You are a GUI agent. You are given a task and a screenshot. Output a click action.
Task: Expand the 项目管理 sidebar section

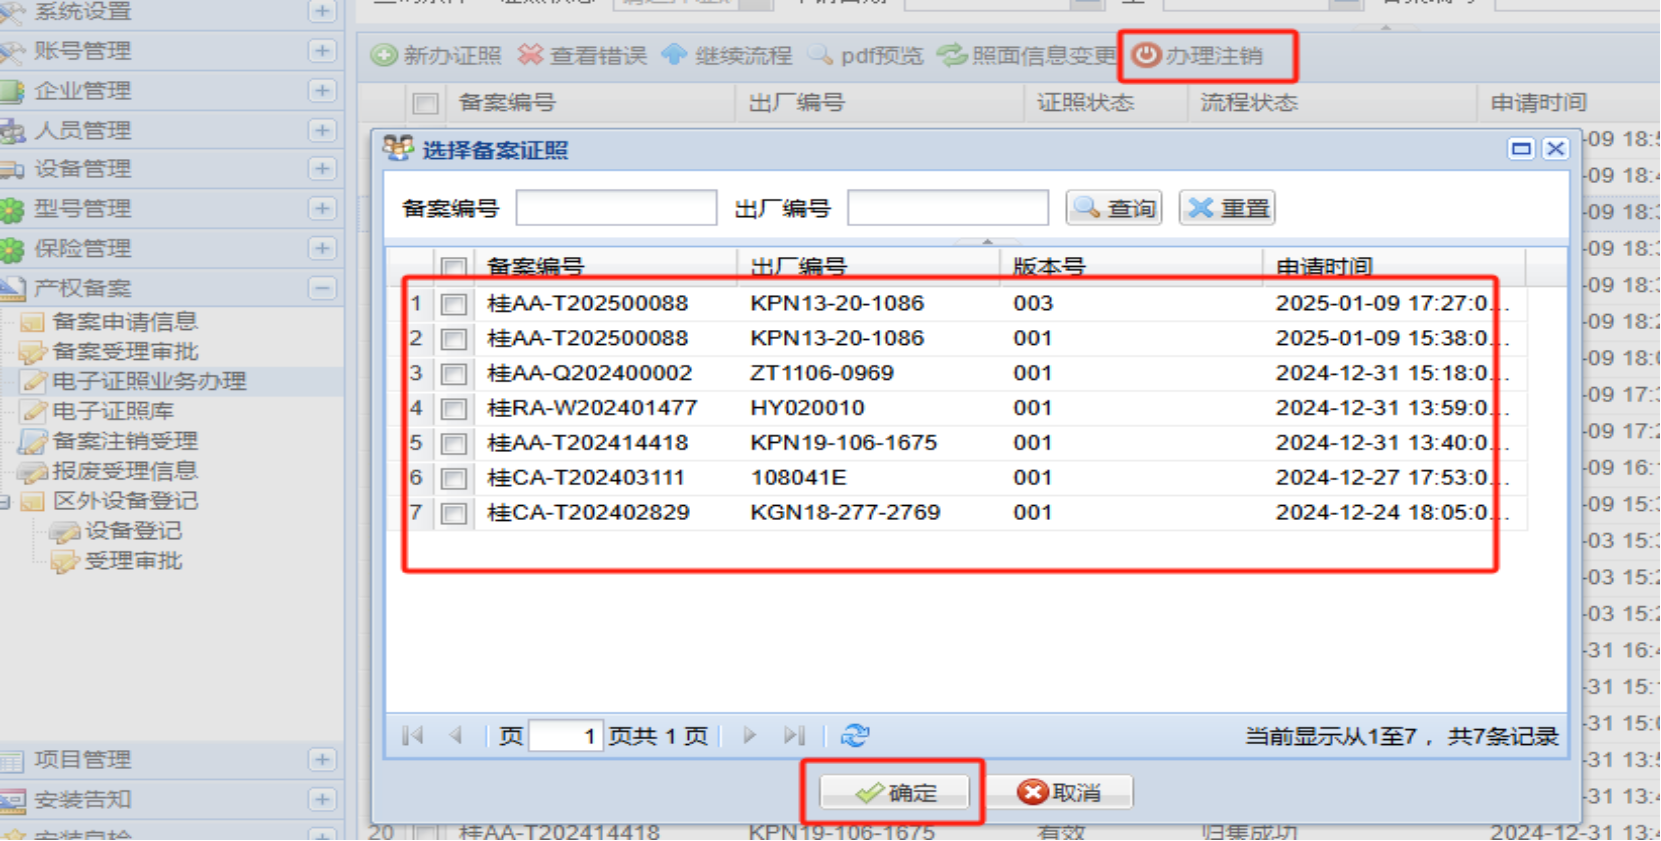click(322, 760)
